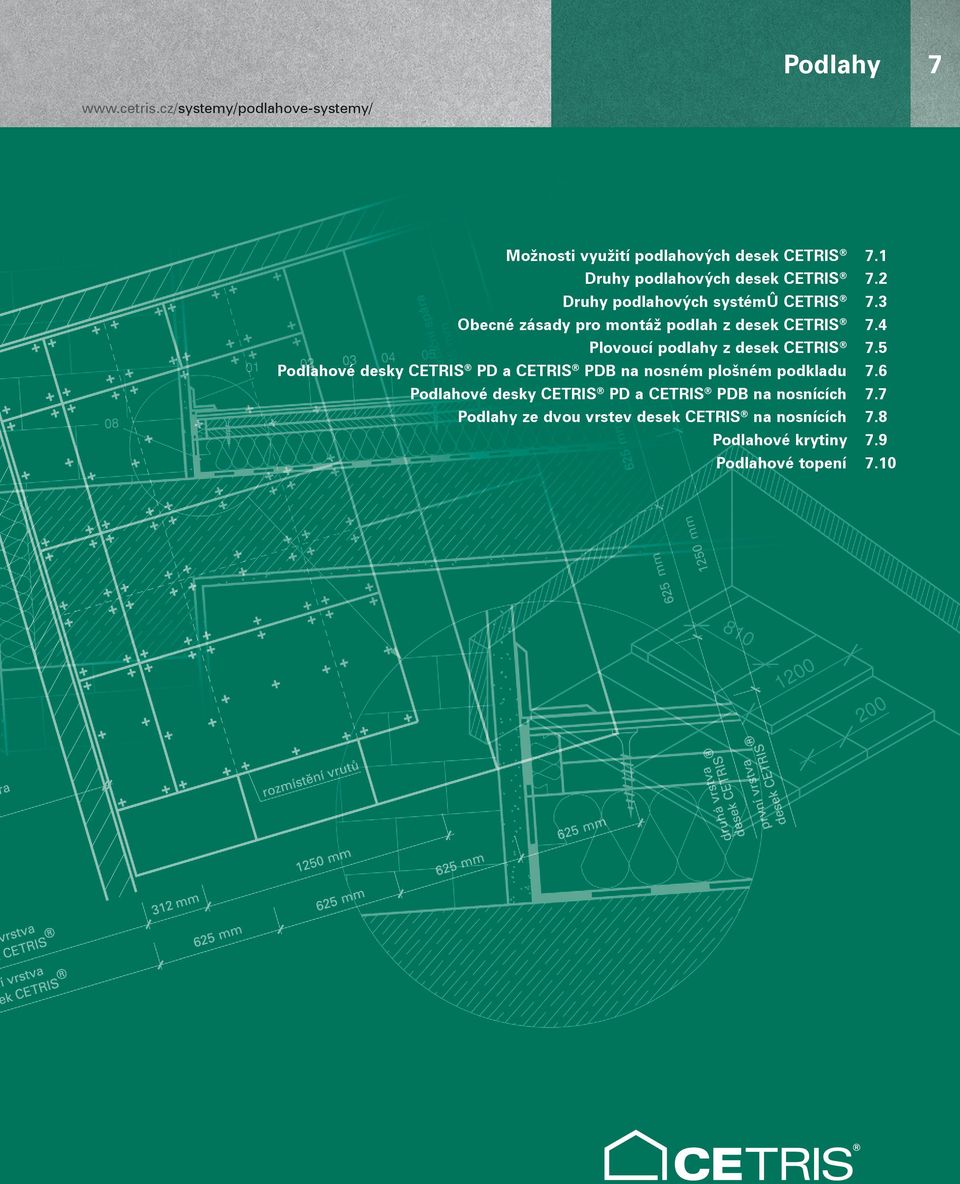
Task: Click the Podlahy chapter heading
Action: (832, 65)
